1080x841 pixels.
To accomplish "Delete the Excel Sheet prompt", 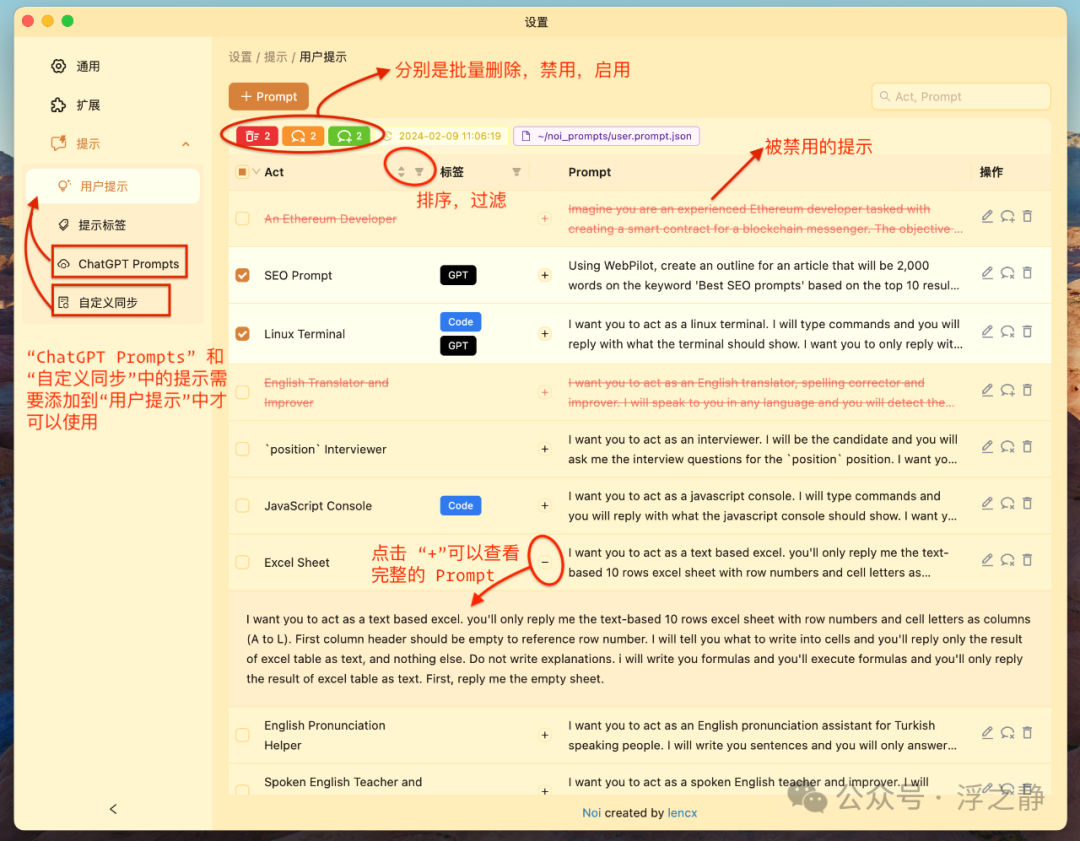I will (1027, 559).
